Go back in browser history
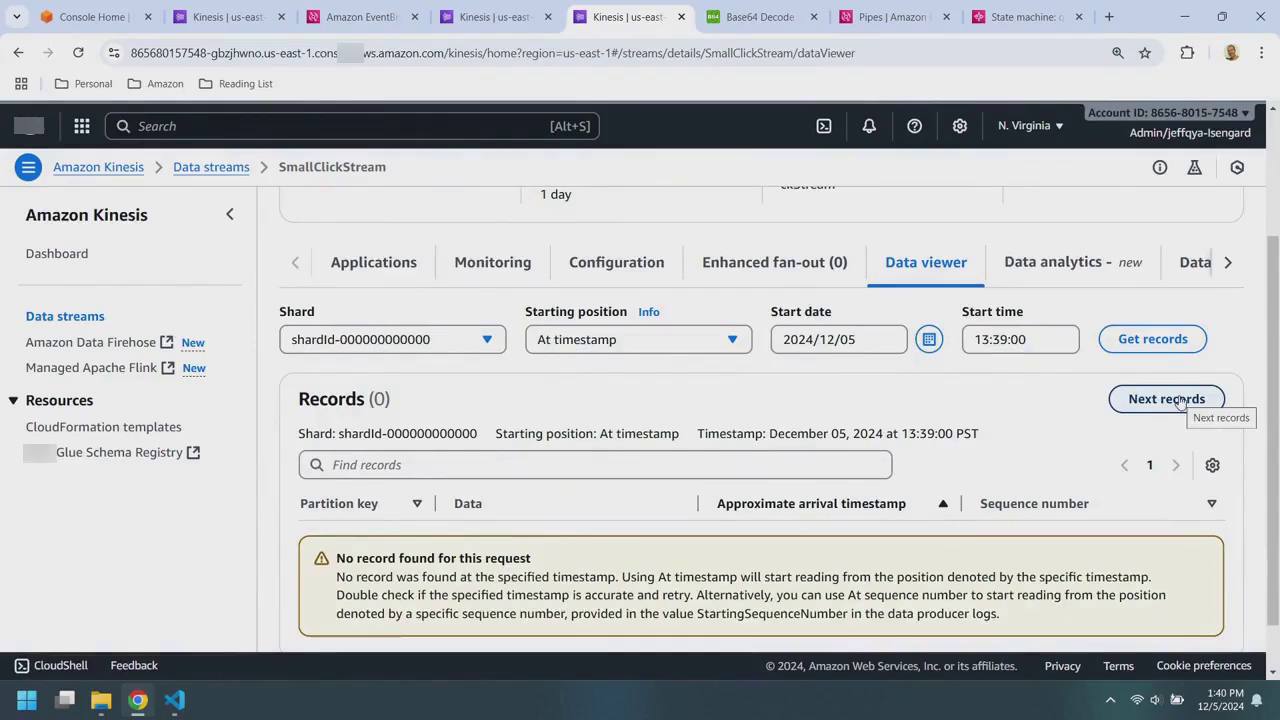Screen dimensions: 1280x720 19,52
